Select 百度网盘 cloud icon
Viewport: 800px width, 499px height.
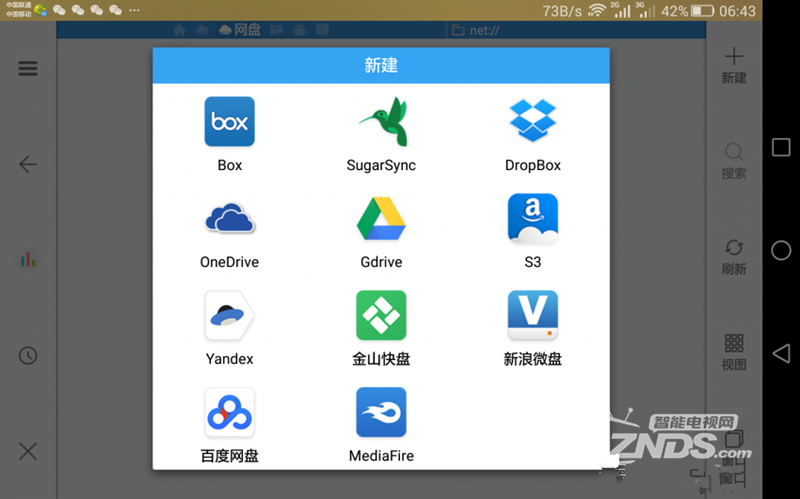[x=229, y=413]
